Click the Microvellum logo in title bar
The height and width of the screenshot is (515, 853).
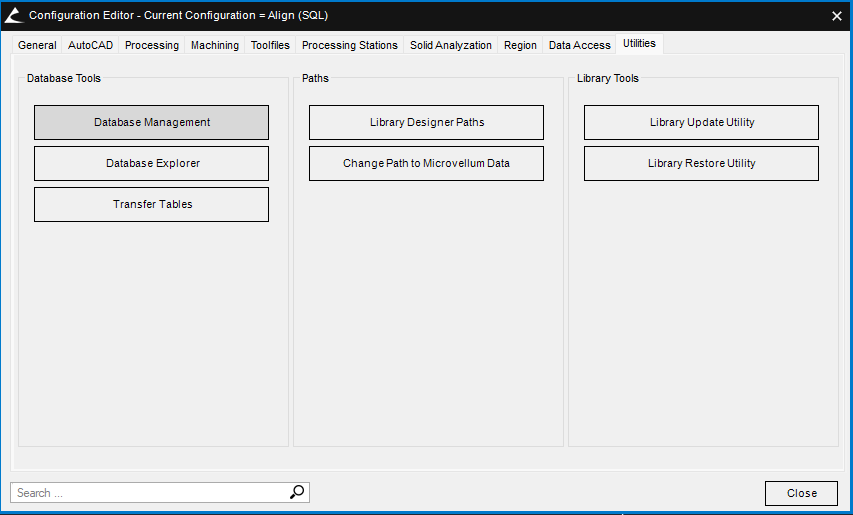coord(14,15)
